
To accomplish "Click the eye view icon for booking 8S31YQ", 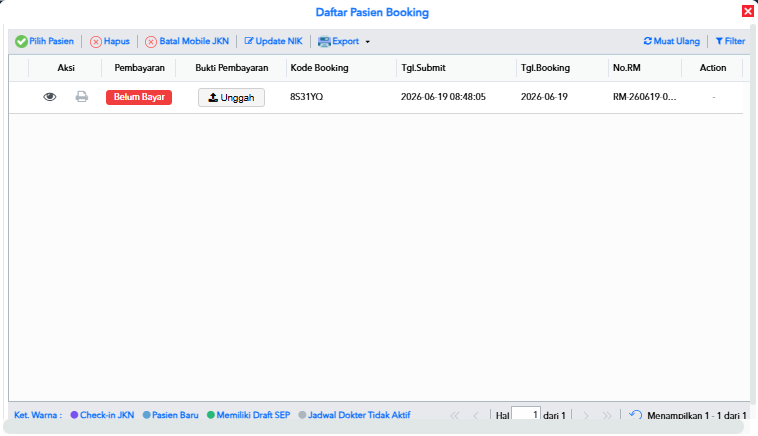I will pyautogui.click(x=49, y=97).
